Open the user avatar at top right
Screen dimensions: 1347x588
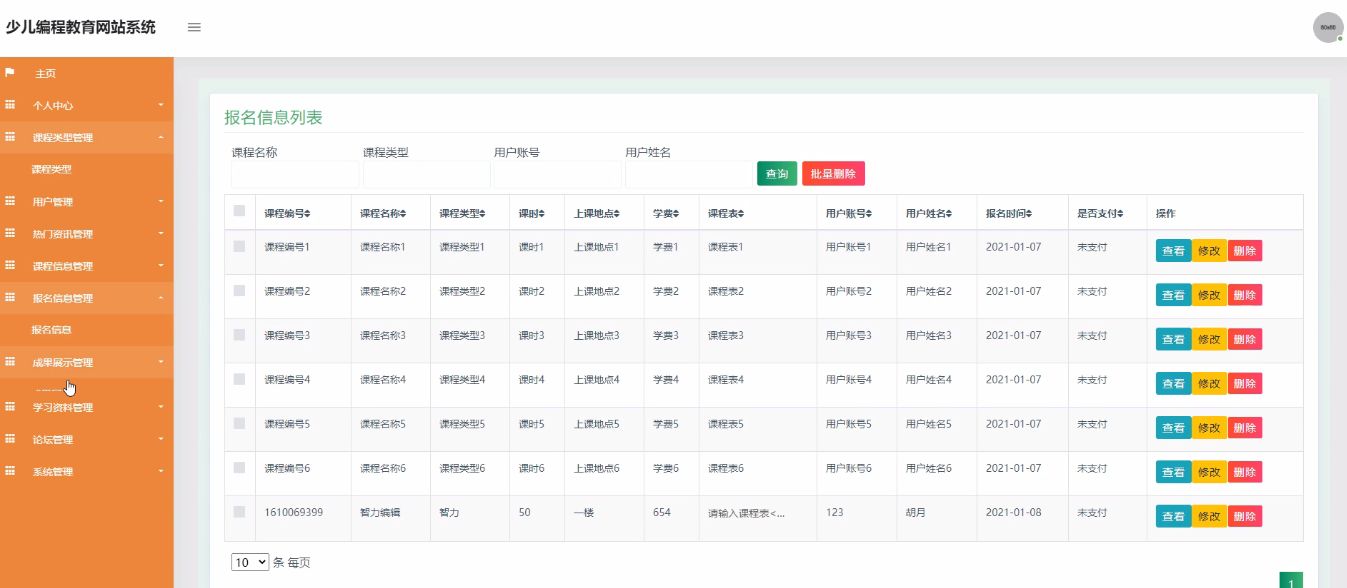[1327, 27]
